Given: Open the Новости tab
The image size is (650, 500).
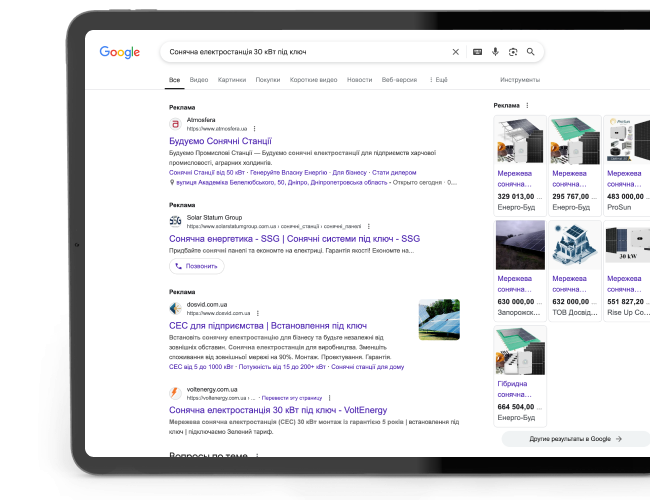Looking at the screenshot, I should (x=359, y=80).
